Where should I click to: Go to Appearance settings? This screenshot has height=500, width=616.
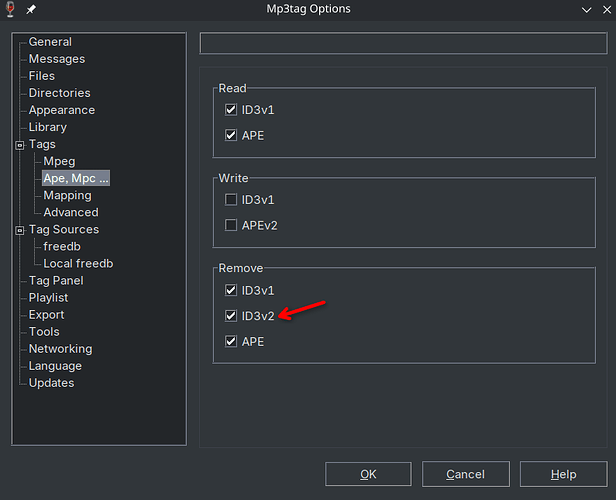tap(62, 110)
